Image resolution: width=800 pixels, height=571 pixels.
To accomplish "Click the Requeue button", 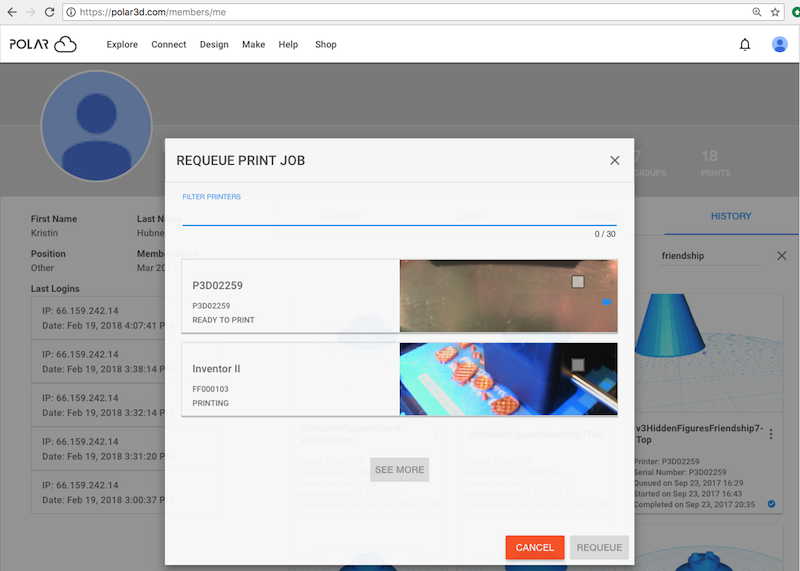I will tap(599, 548).
